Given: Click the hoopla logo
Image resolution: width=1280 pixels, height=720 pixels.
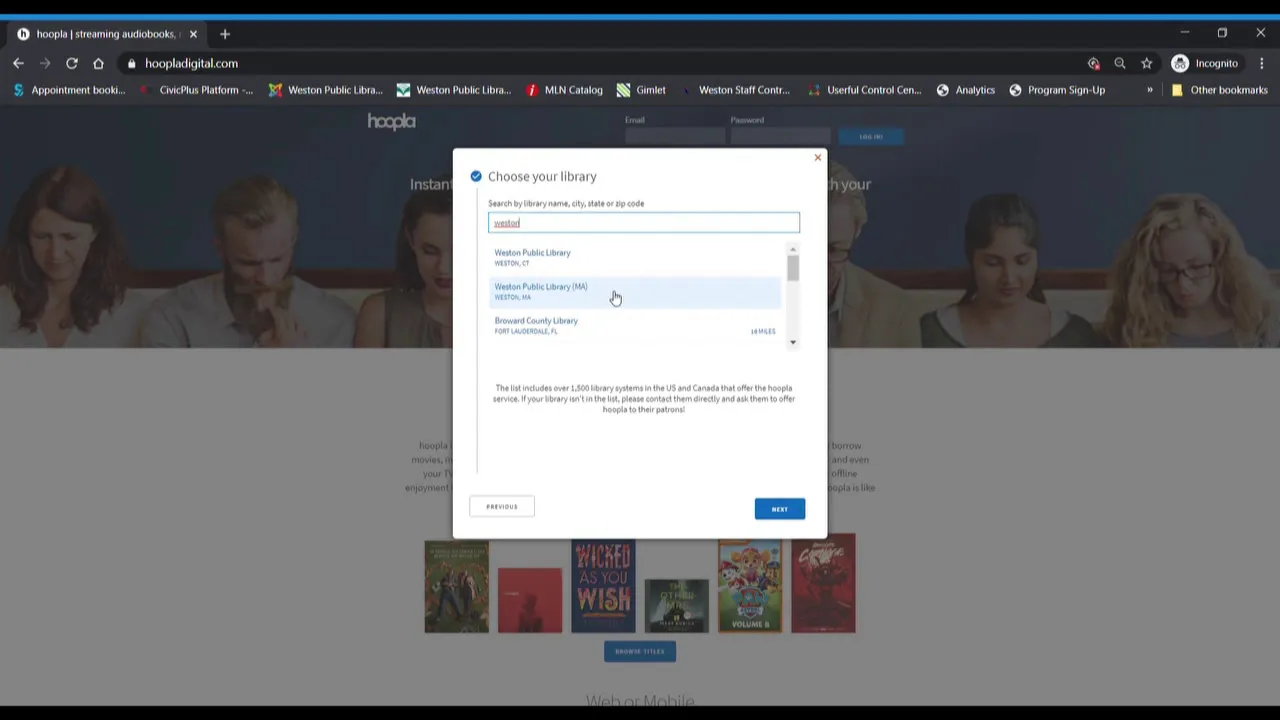Looking at the screenshot, I should (391, 121).
